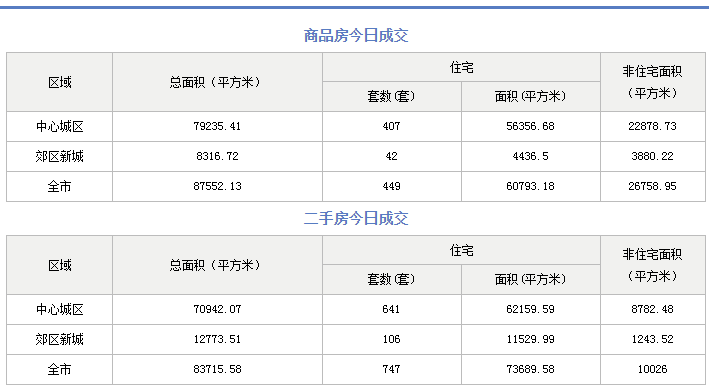Click the 套数(套) header in second-hand table
Screen dimensions: 709x391
pyautogui.click(x=392, y=279)
